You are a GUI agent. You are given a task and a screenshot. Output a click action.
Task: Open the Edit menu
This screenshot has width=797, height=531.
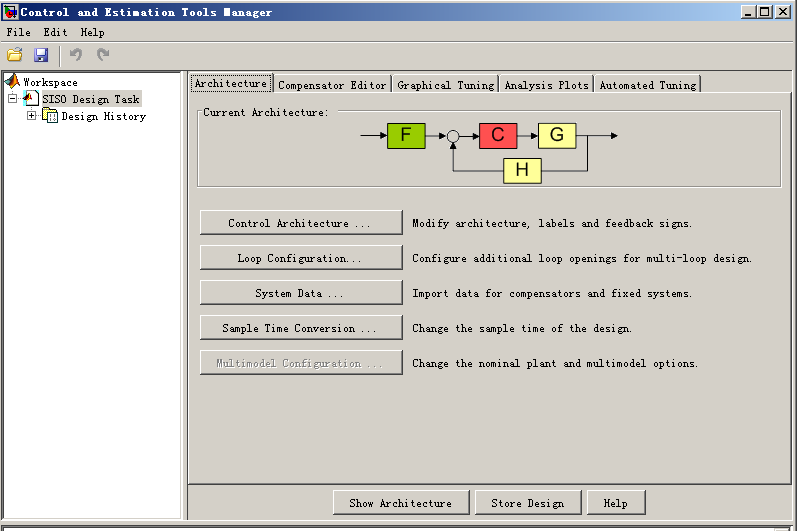pyautogui.click(x=55, y=33)
